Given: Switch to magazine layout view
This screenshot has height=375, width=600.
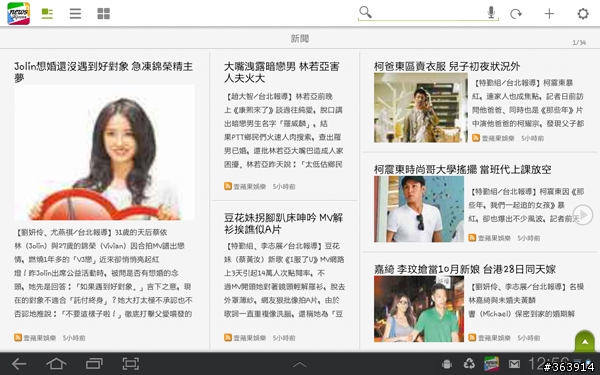Looking at the screenshot, I should point(47,14).
